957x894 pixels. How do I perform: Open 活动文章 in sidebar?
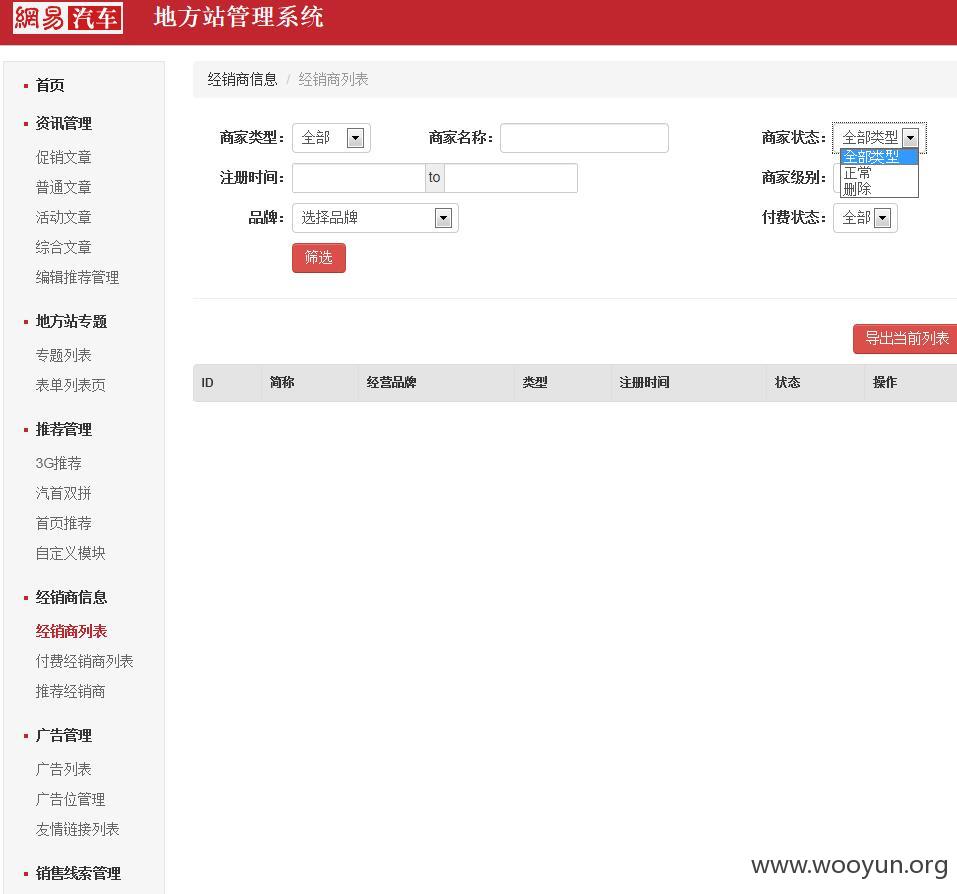pos(63,217)
